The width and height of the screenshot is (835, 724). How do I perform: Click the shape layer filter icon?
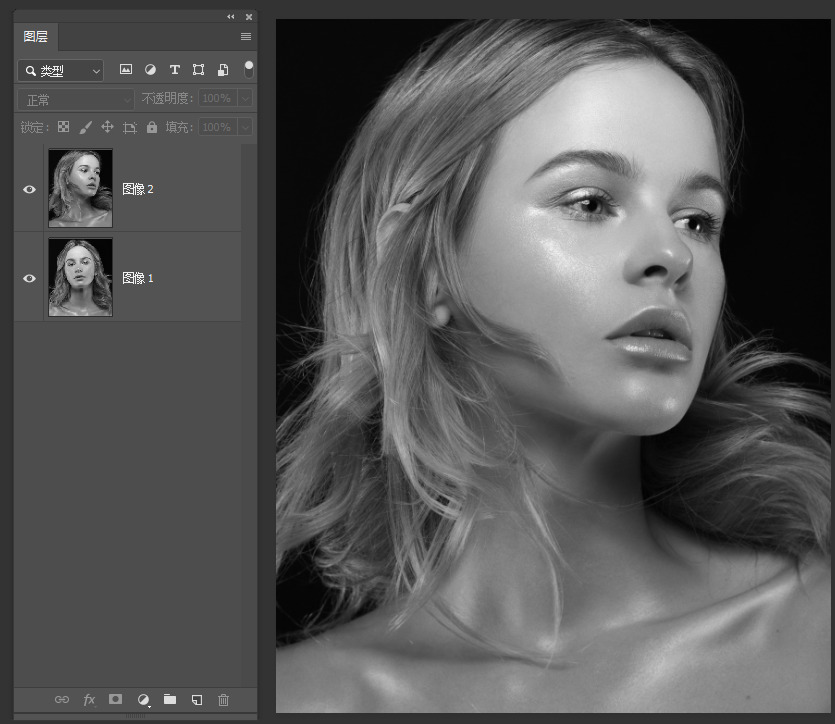(198, 70)
